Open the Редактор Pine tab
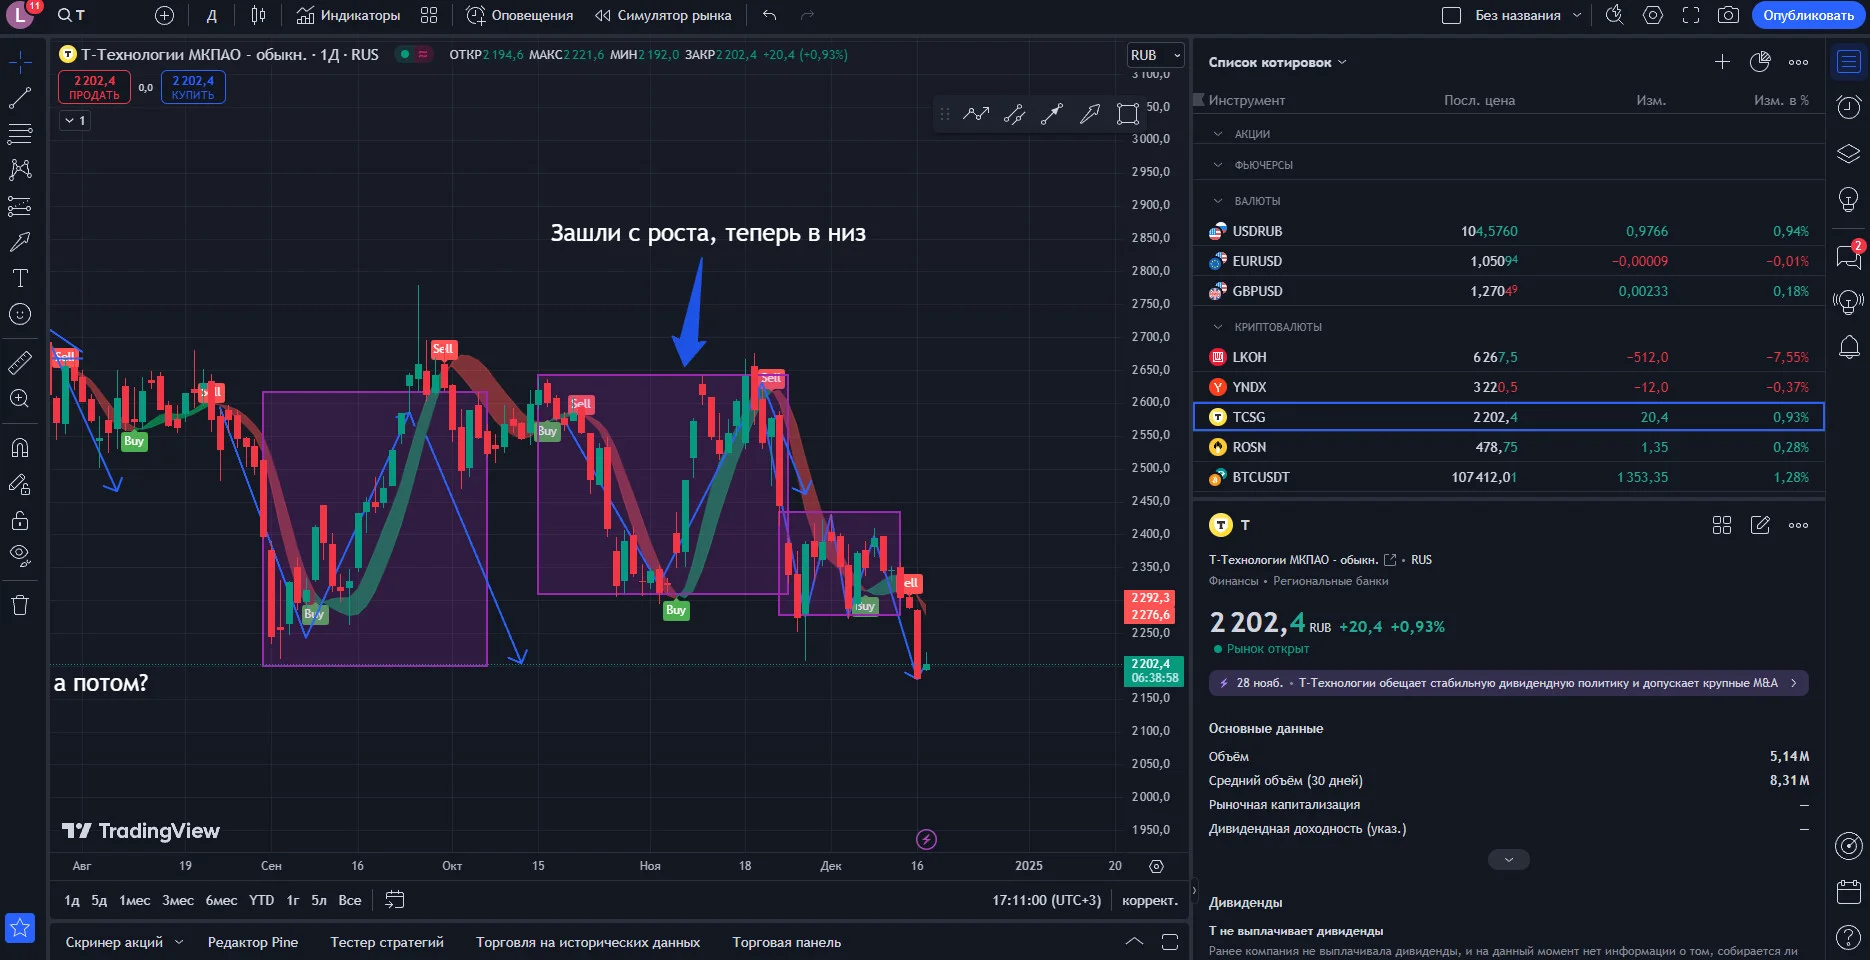 [253, 942]
